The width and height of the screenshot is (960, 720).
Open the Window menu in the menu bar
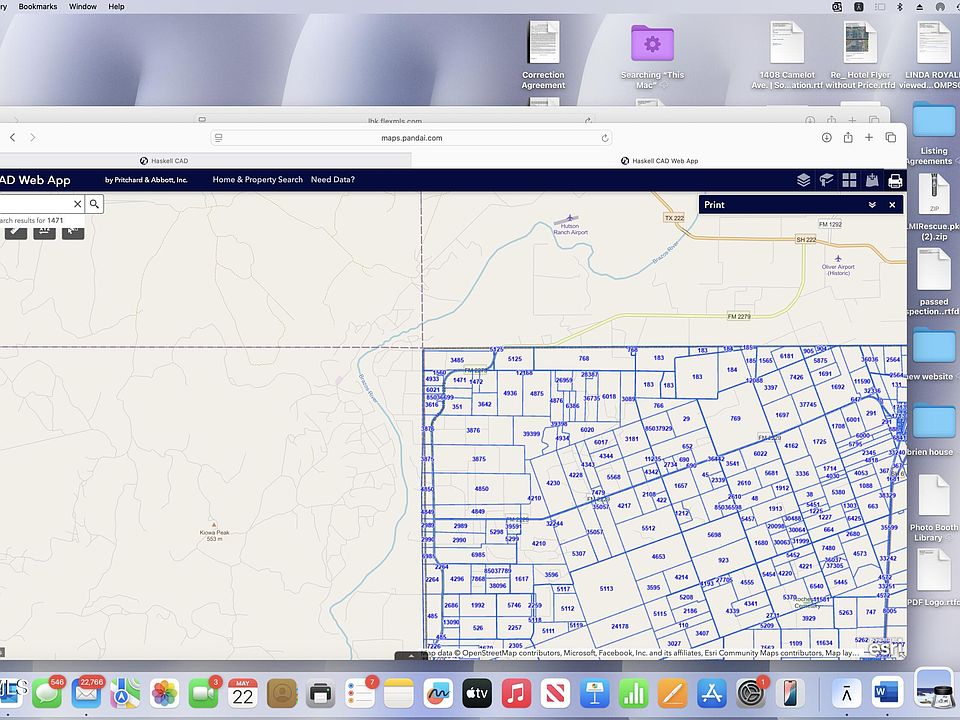click(82, 6)
